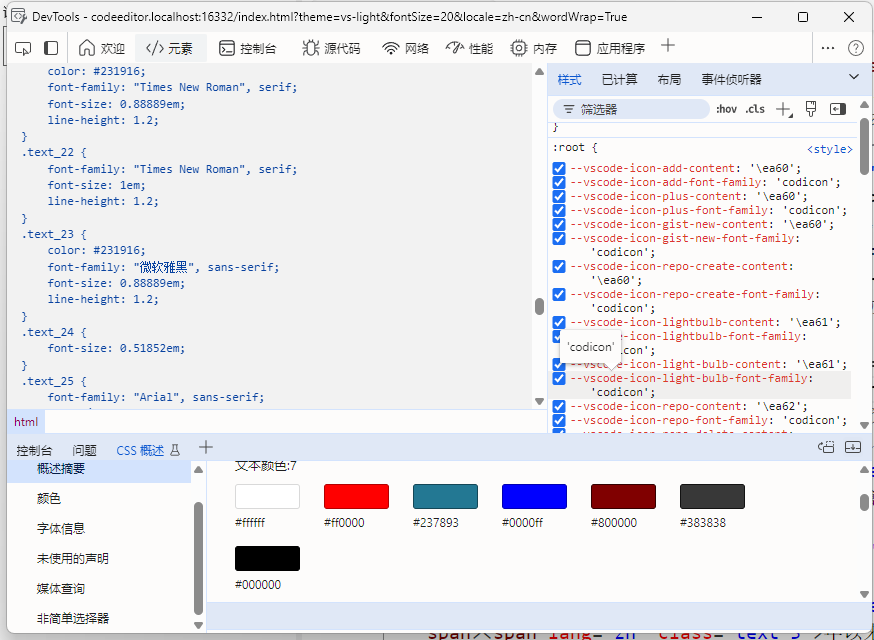Toggle --vscode-icon-add-font-family checkbox
This screenshot has width=874, height=640.
point(559,182)
